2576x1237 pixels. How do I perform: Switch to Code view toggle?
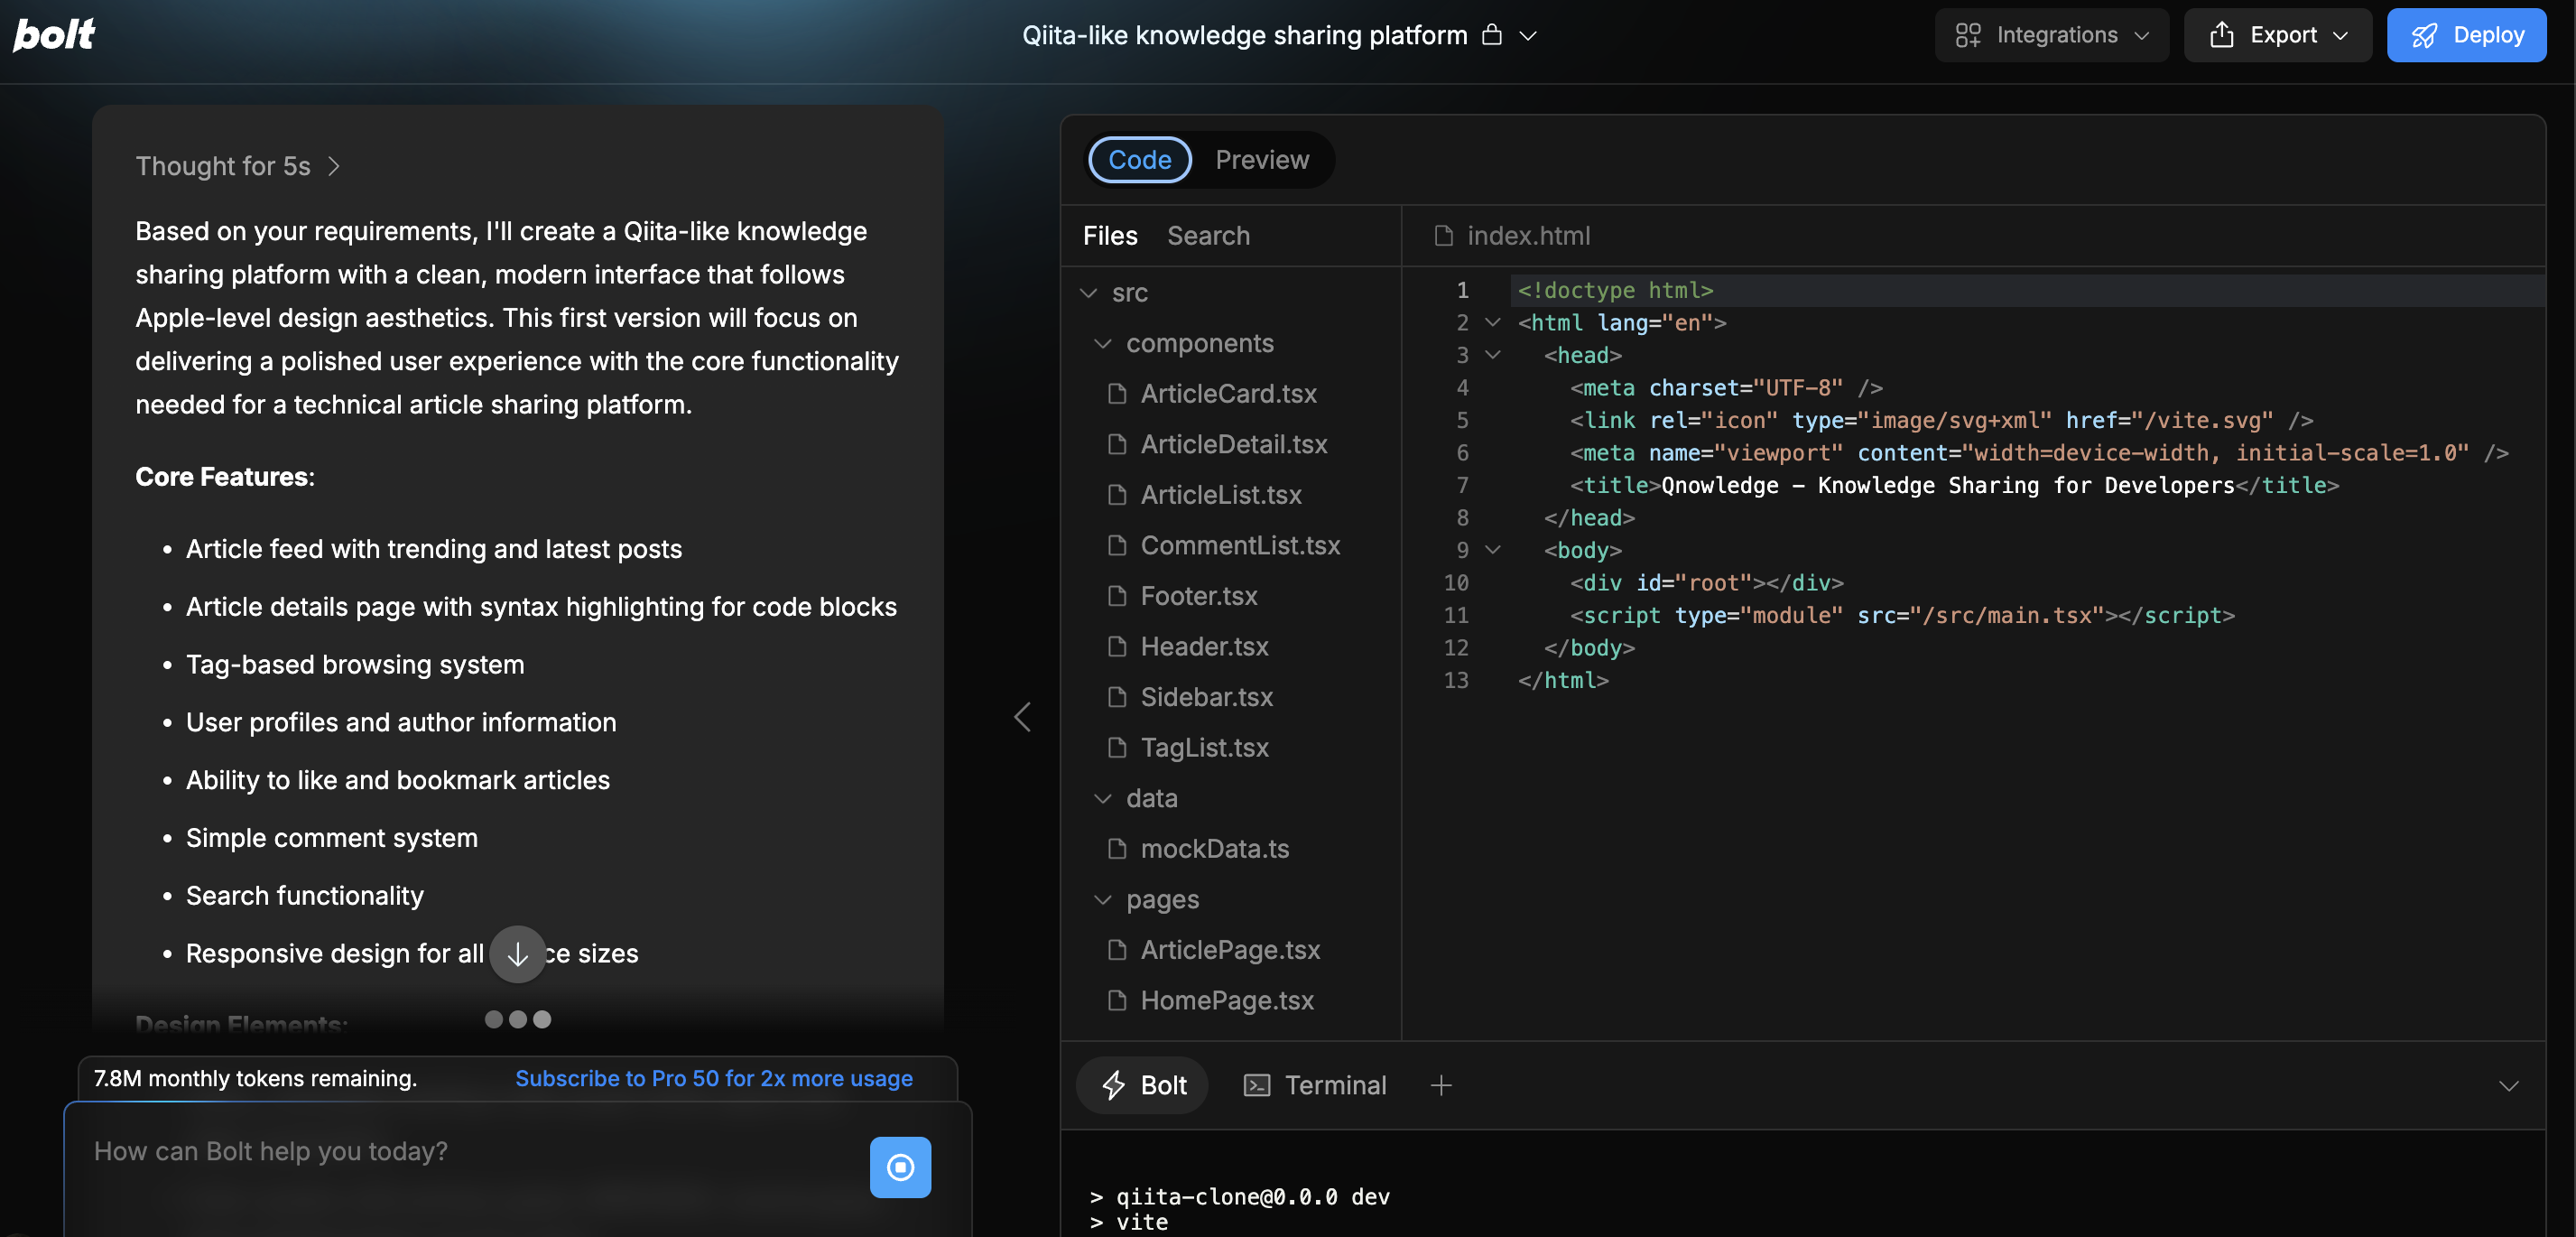point(1139,160)
